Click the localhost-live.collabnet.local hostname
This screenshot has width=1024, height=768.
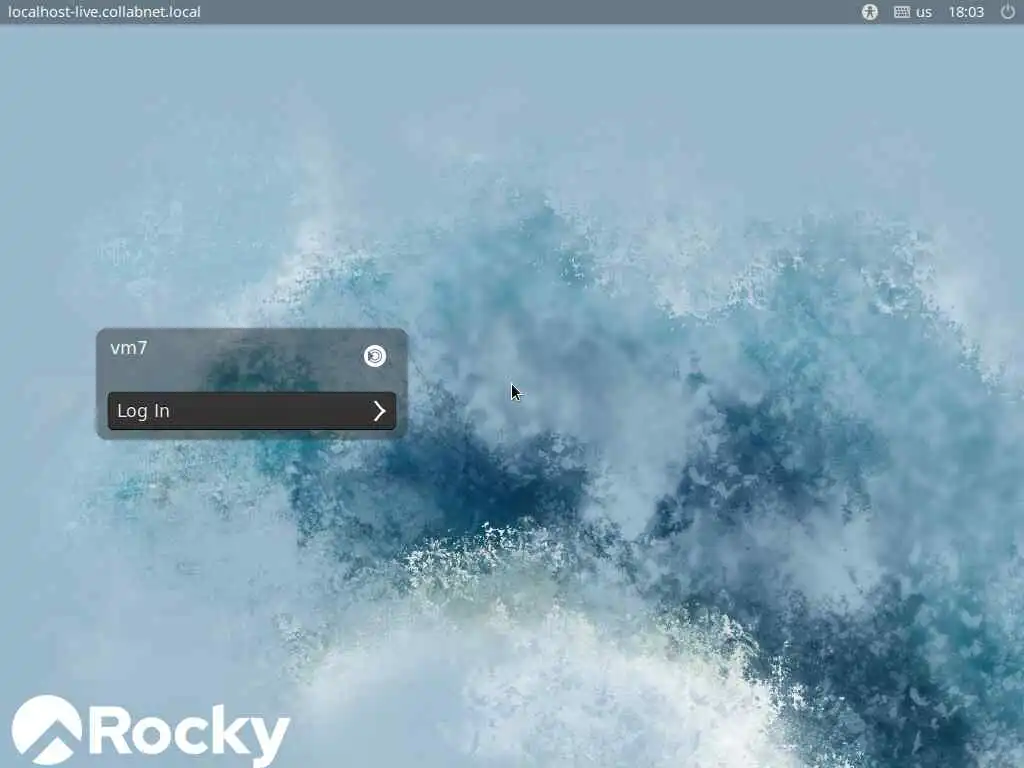[x=104, y=12]
